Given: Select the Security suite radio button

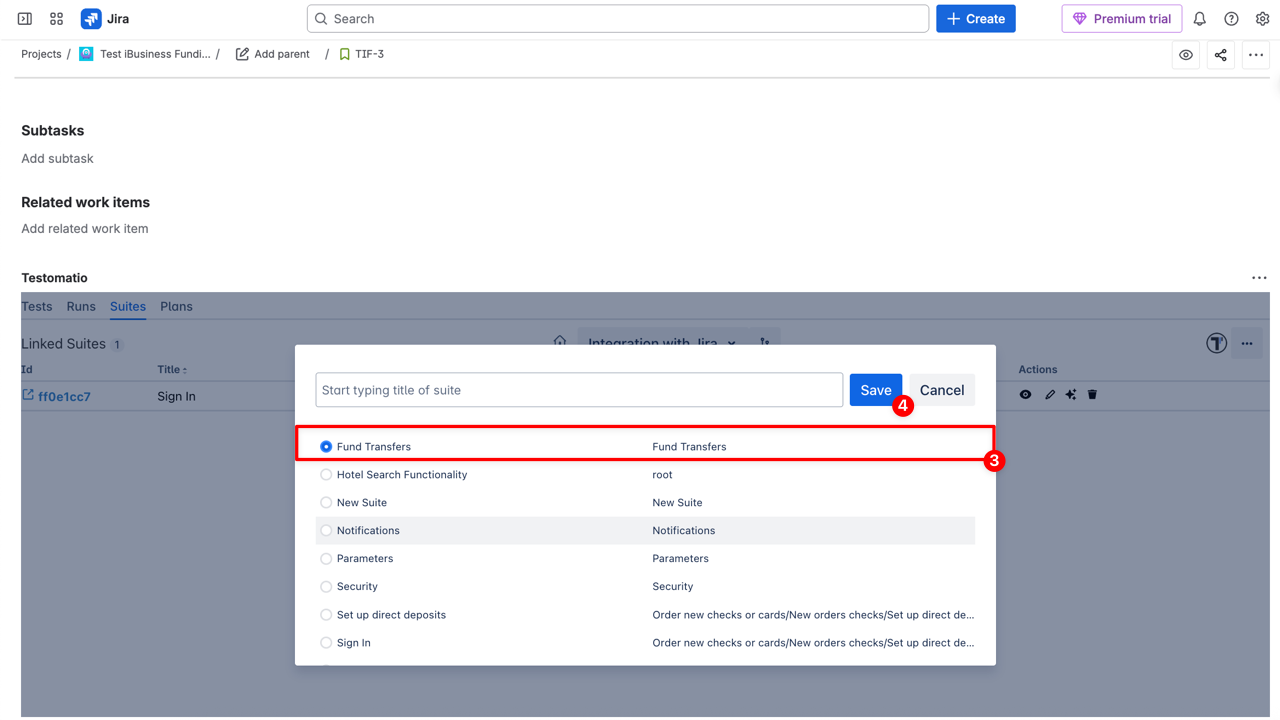Looking at the screenshot, I should (x=326, y=587).
